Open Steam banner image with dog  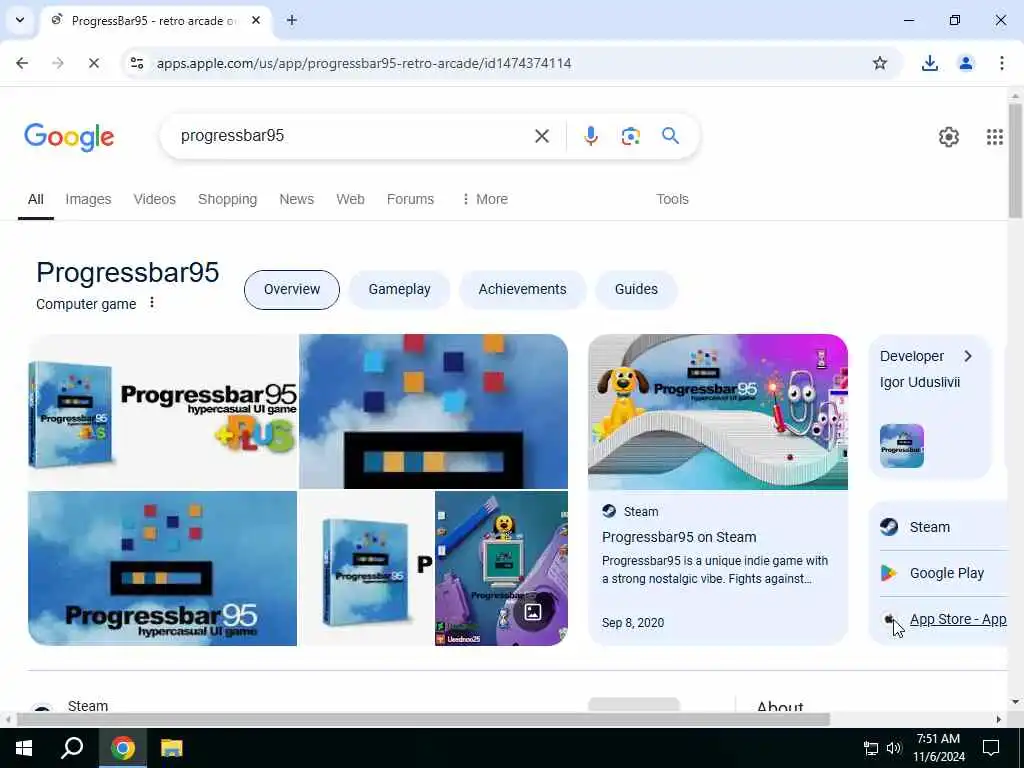pos(718,412)
